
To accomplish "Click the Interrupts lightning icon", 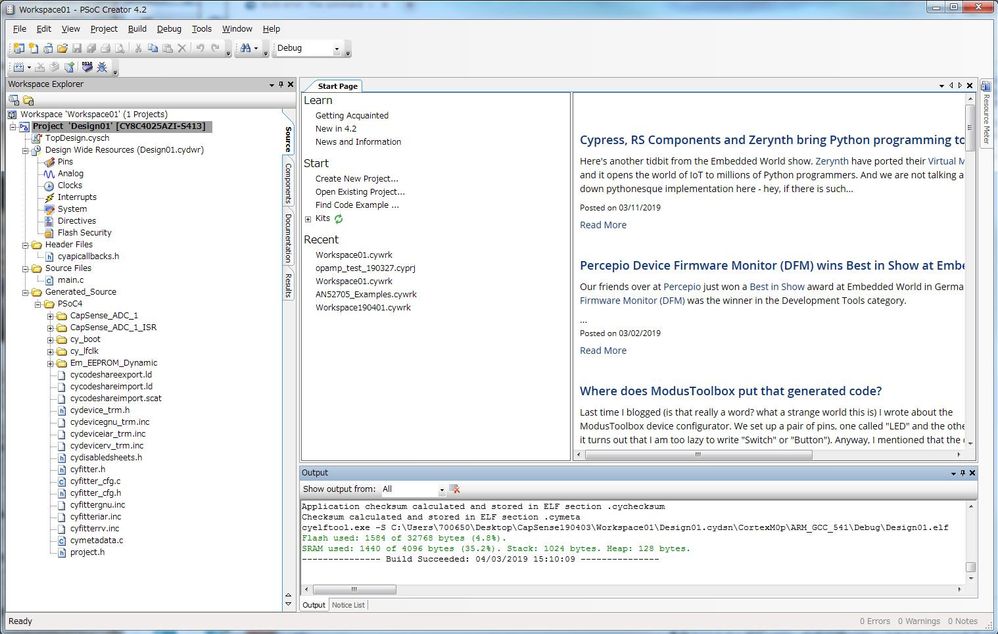I will click(49, 197).
